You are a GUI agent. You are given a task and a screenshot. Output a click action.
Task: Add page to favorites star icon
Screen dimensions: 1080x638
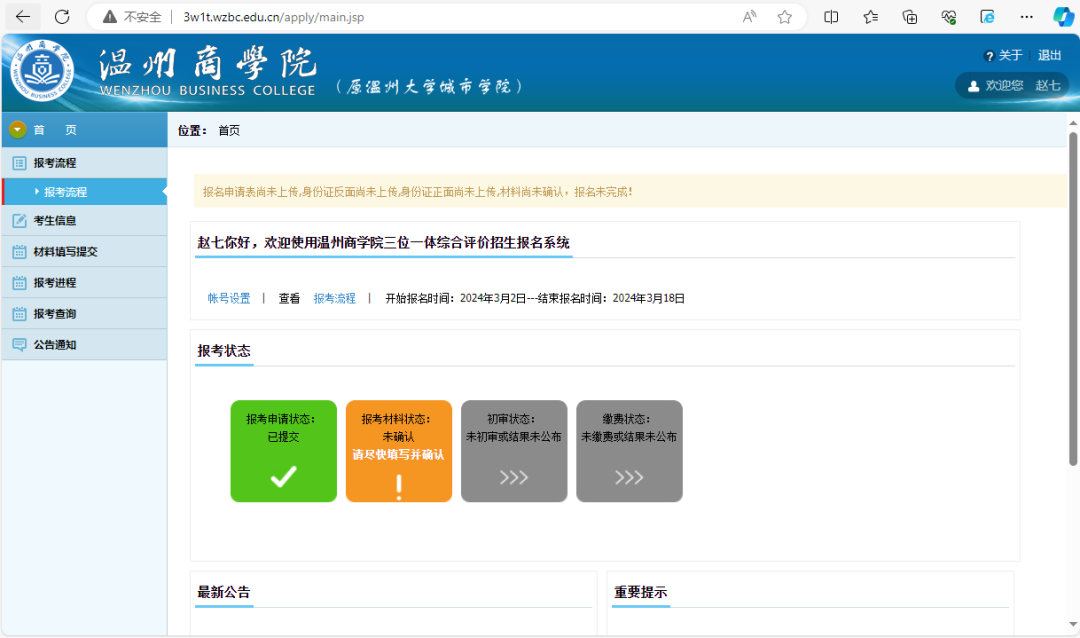pos(785,16)
